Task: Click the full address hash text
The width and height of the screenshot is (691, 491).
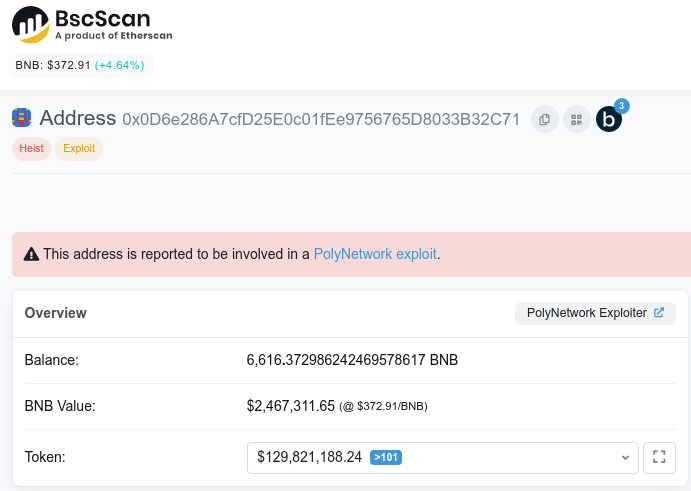Action: click(321, 119)
